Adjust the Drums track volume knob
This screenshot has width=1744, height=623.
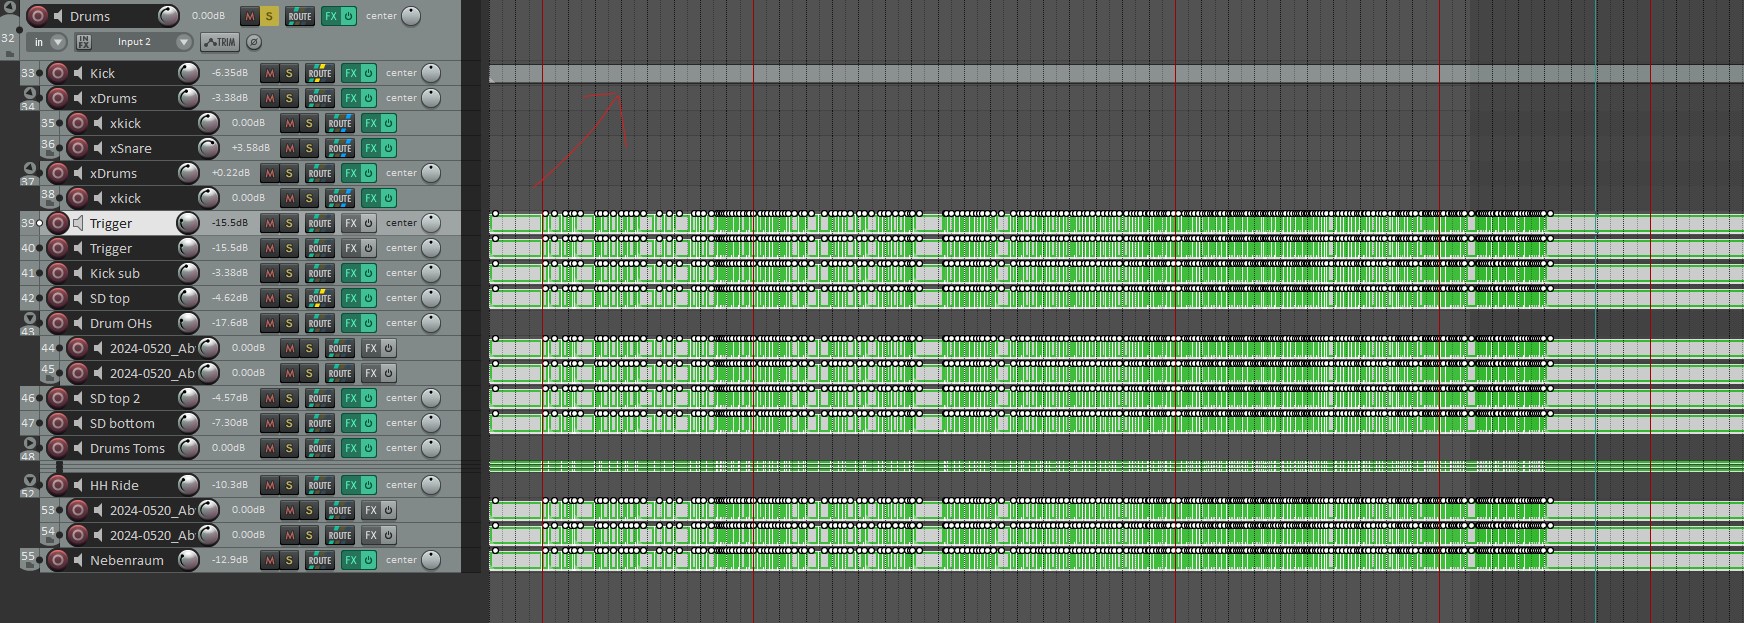click(169, 16)
